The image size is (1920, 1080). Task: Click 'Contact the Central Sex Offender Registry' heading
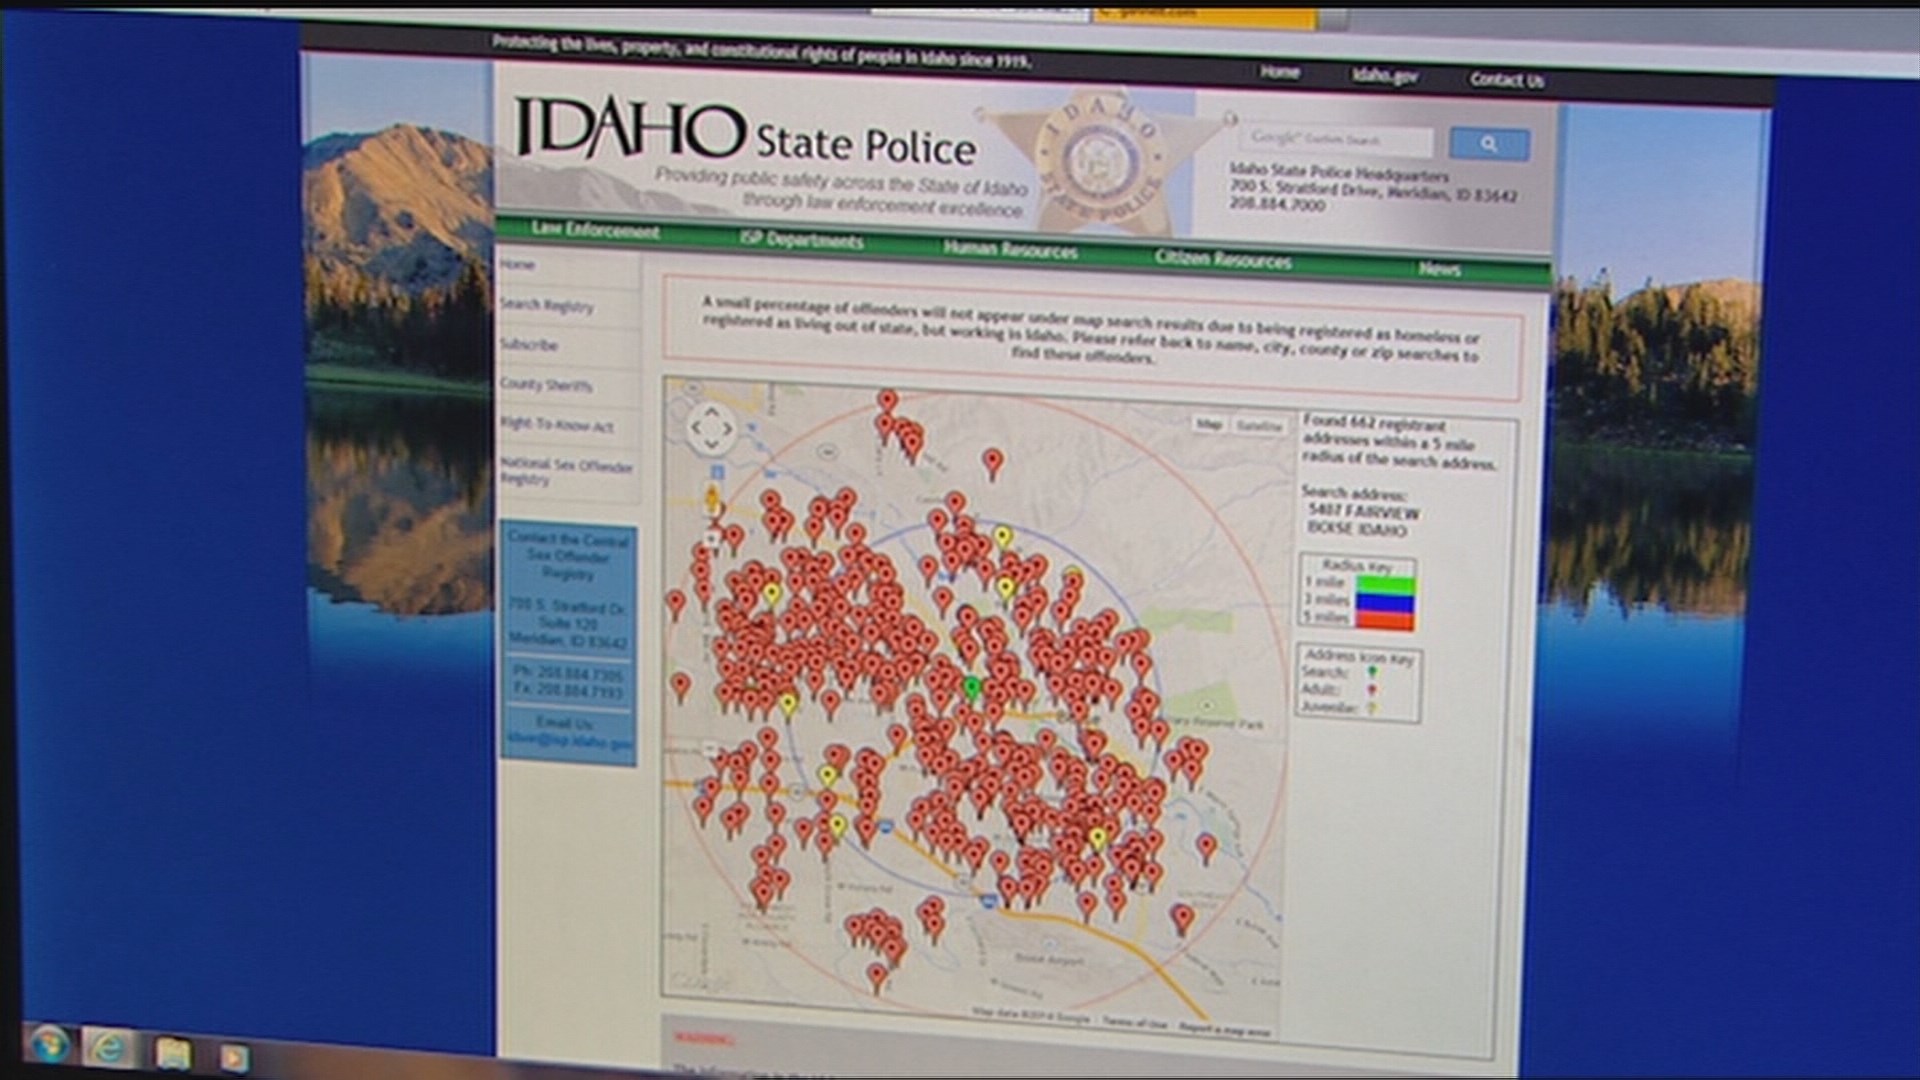point(568,557)
